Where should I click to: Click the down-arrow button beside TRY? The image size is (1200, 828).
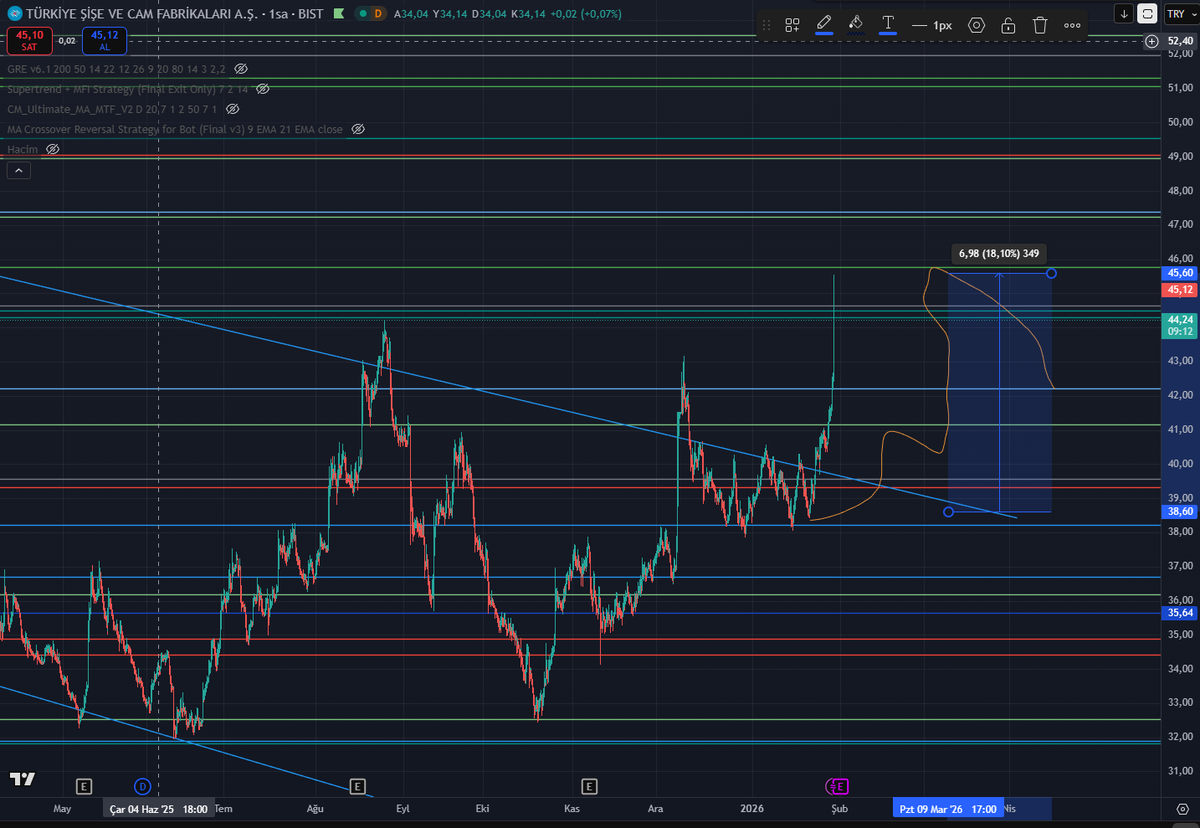pyautogui.click(x=1125, y=14)
